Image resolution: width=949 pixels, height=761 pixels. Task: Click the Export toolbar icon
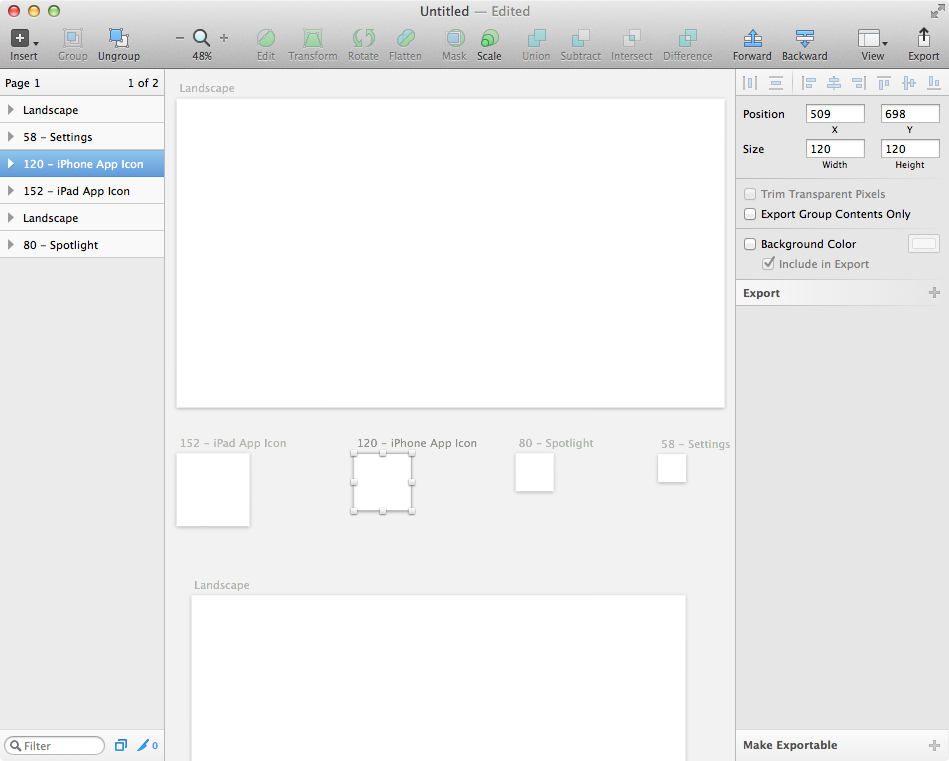point(924,38)
